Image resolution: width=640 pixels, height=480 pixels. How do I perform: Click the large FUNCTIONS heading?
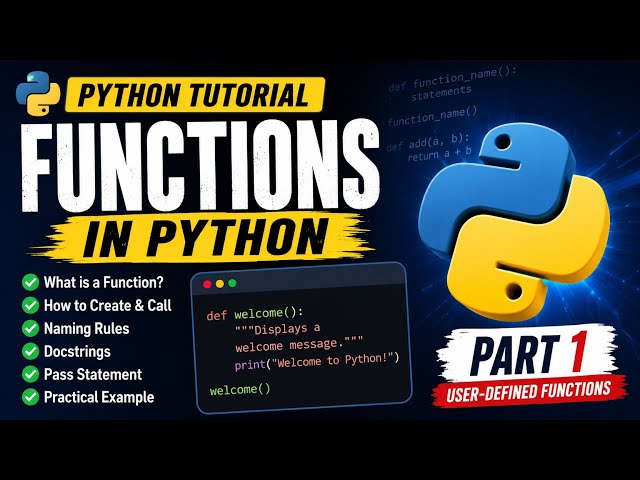coord(200,167)
